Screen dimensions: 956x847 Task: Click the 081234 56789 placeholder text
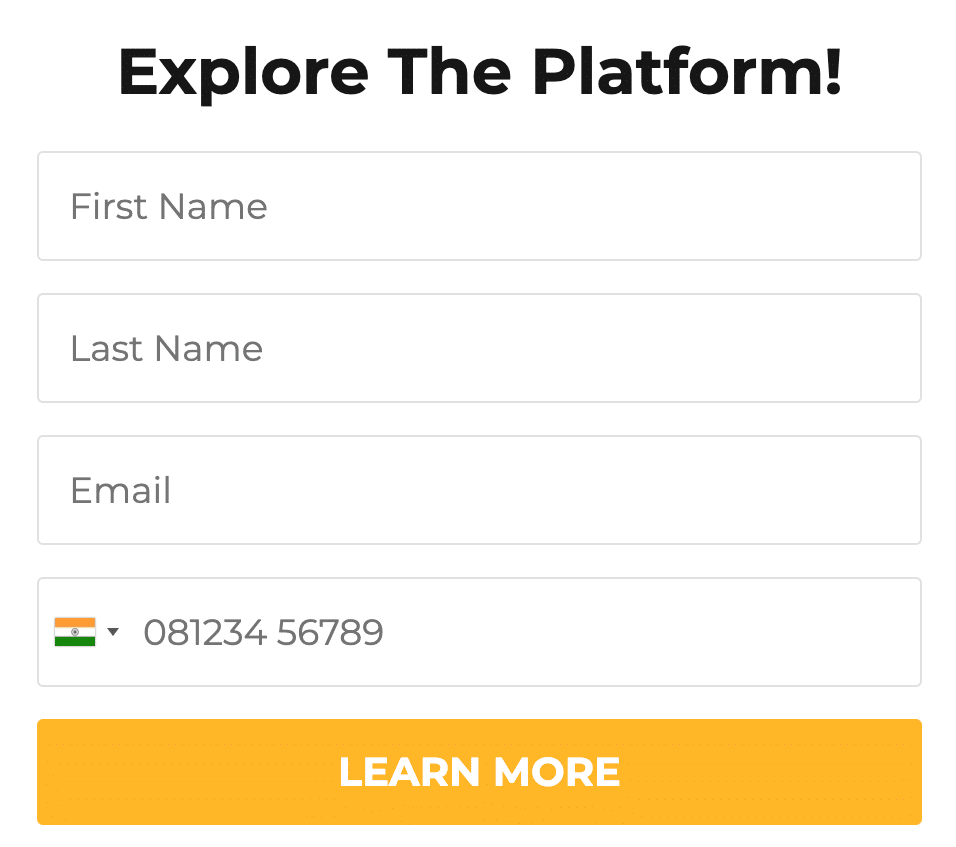pyautogui.click(x=263, y=632)
